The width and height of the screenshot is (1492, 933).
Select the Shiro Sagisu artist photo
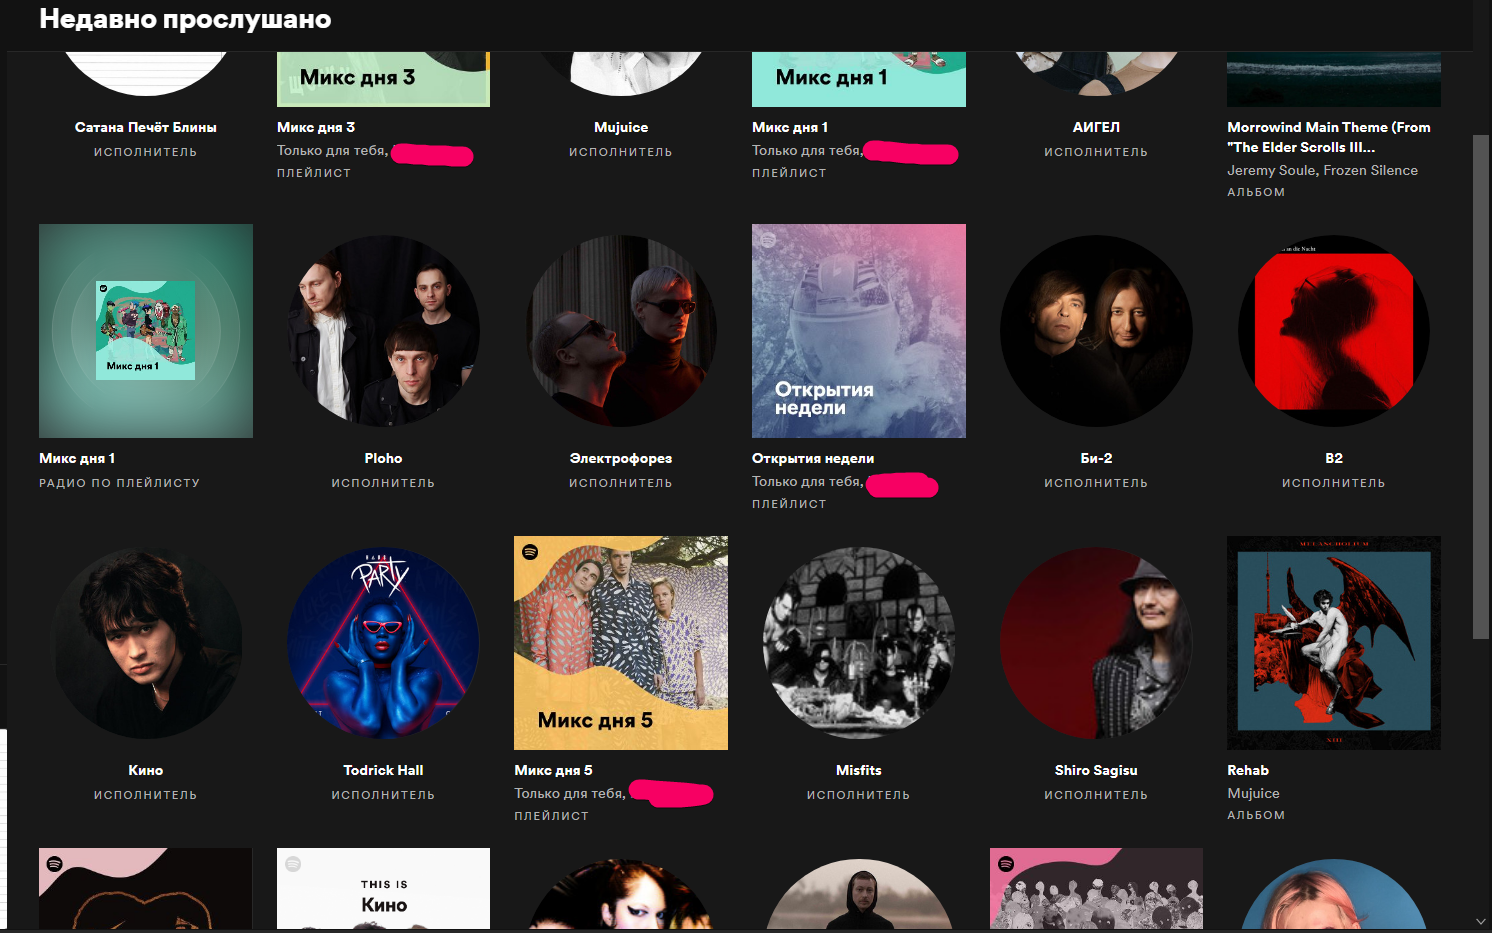(1096, 643)
